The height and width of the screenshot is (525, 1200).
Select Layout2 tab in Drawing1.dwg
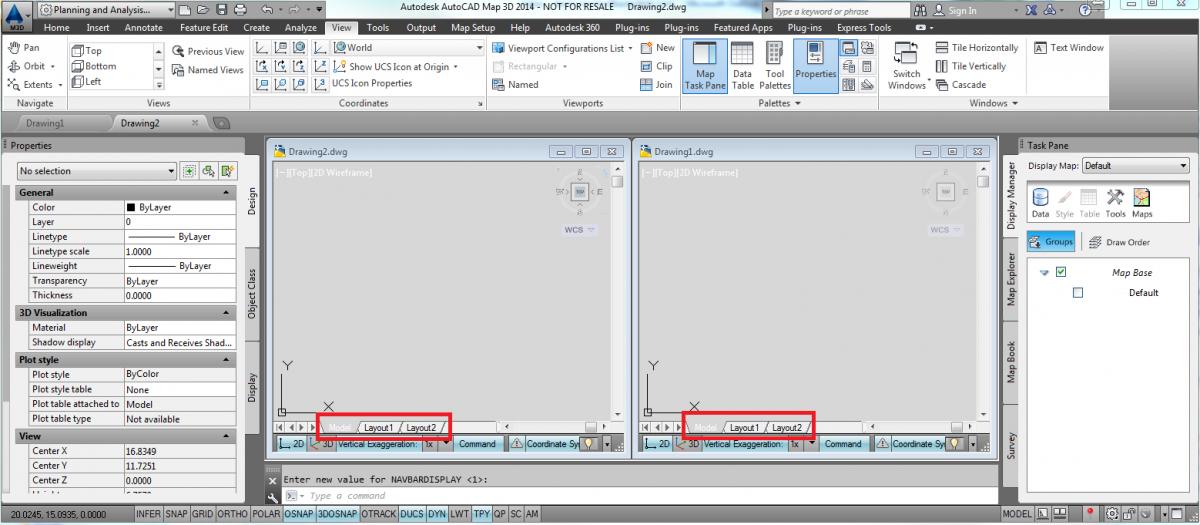pyautogui.click(x=787, y=427)
